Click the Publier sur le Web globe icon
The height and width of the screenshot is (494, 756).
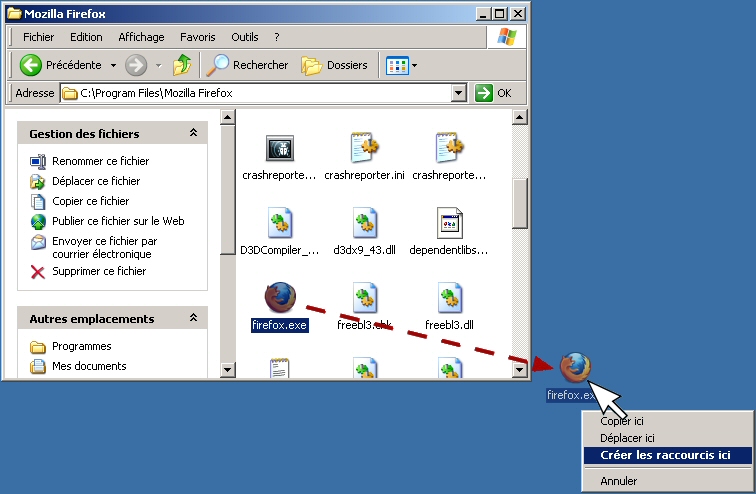tap(38, 221)
